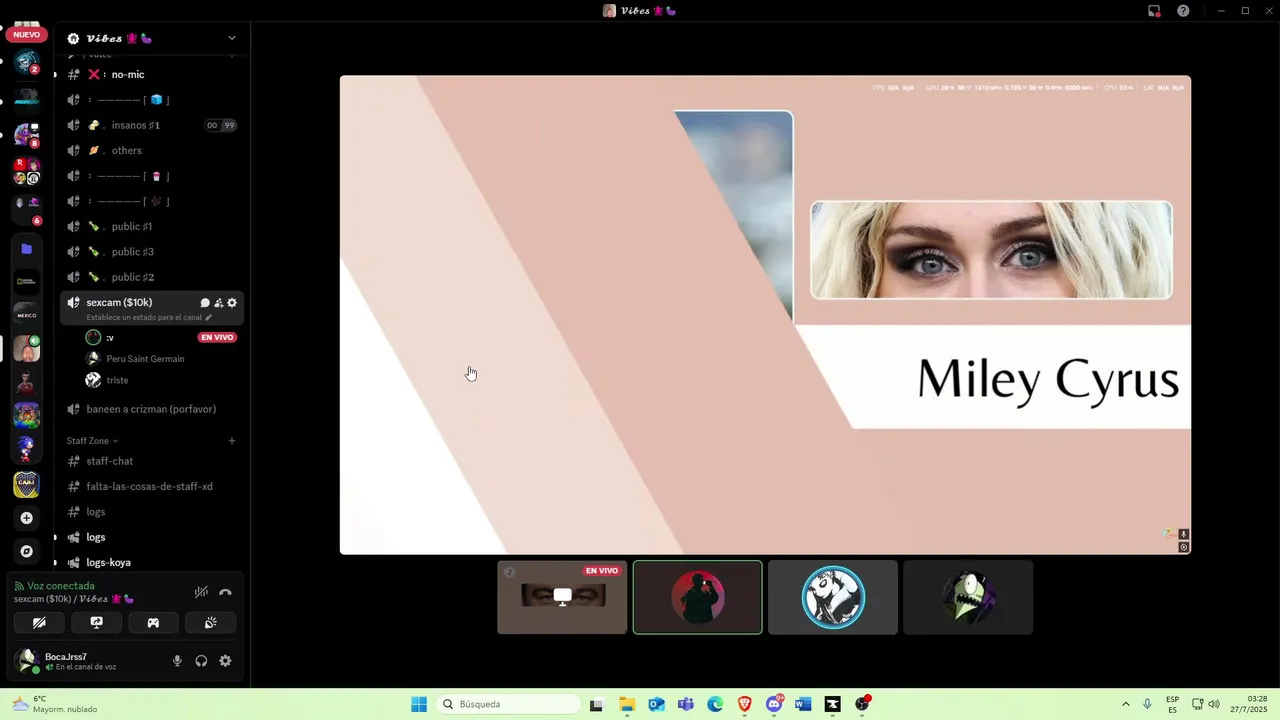
Task: Open the BocaJrss7 user avatar
Action: pyautogui.click(x=25, y=660)
